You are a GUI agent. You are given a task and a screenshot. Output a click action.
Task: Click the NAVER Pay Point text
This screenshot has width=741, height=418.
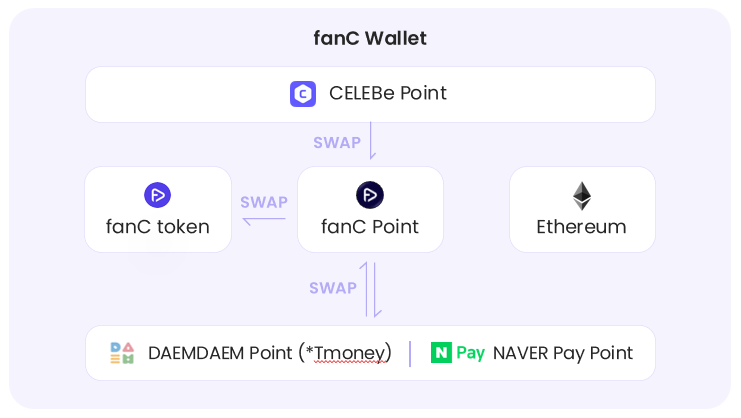[563, 353]
